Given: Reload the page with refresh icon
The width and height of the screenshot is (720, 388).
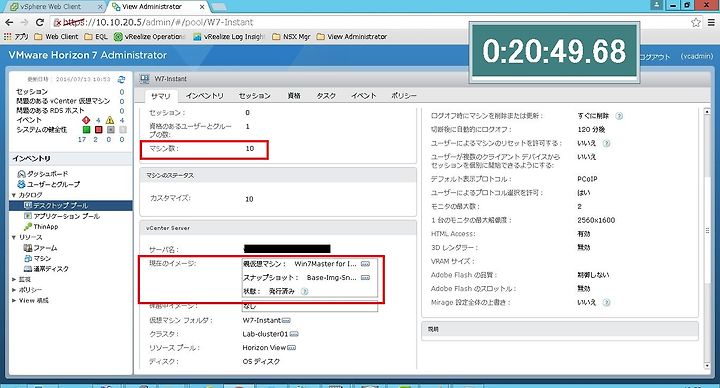Looking at the screenshot, I should pyautogui.click(x=40, y=22).
